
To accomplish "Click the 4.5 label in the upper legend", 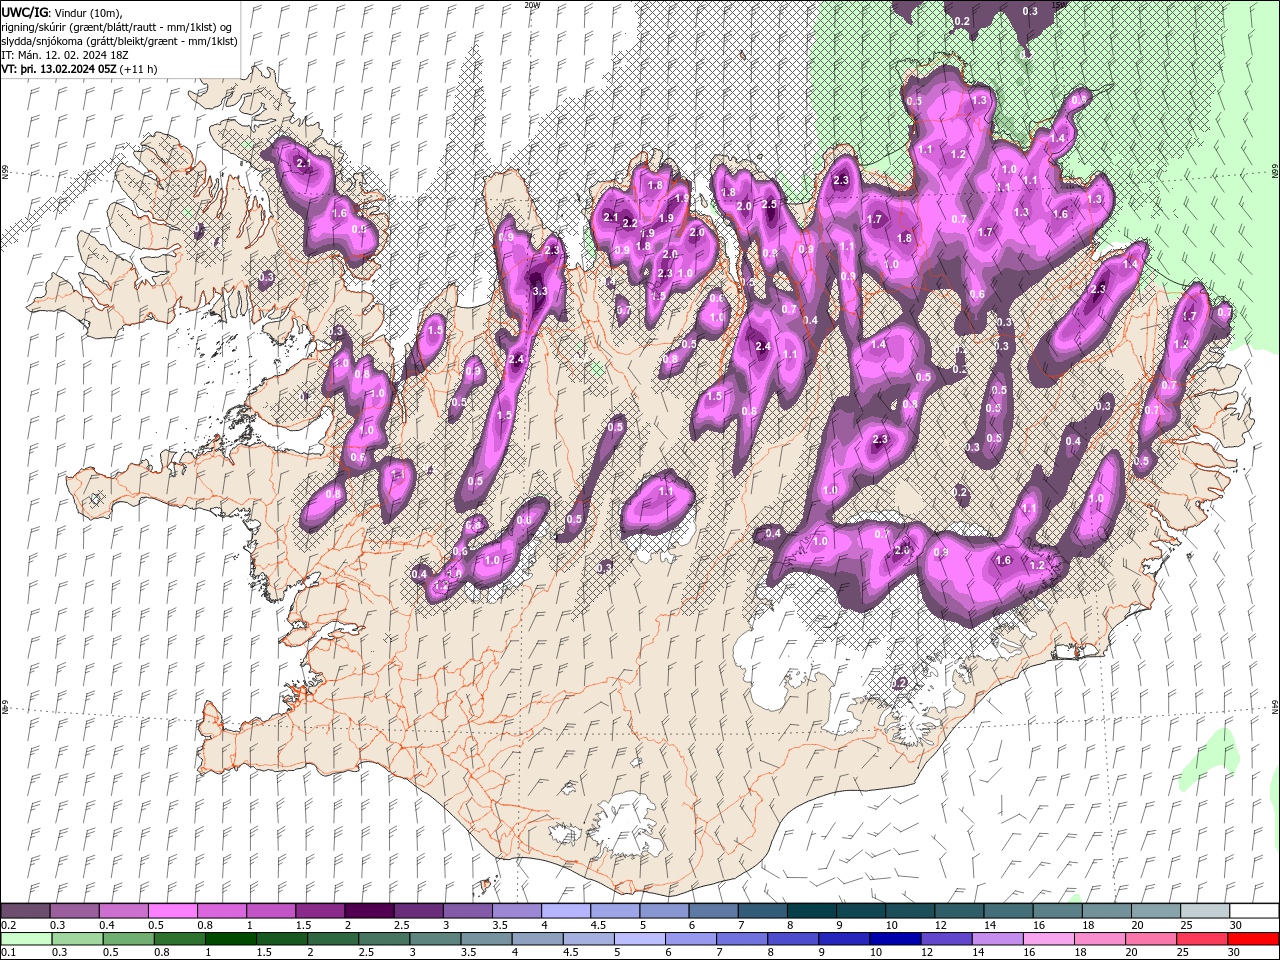I will [x=598, y=925].
